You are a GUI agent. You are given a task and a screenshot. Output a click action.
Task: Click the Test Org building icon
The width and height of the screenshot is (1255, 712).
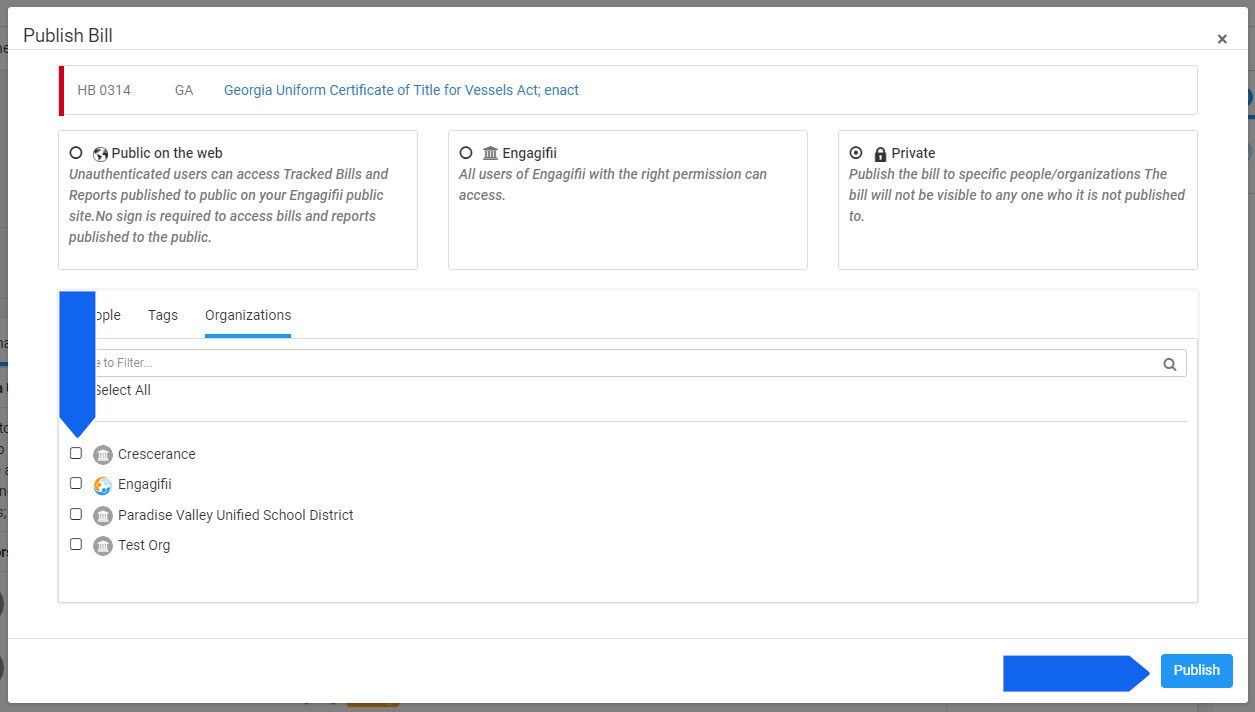103,546
